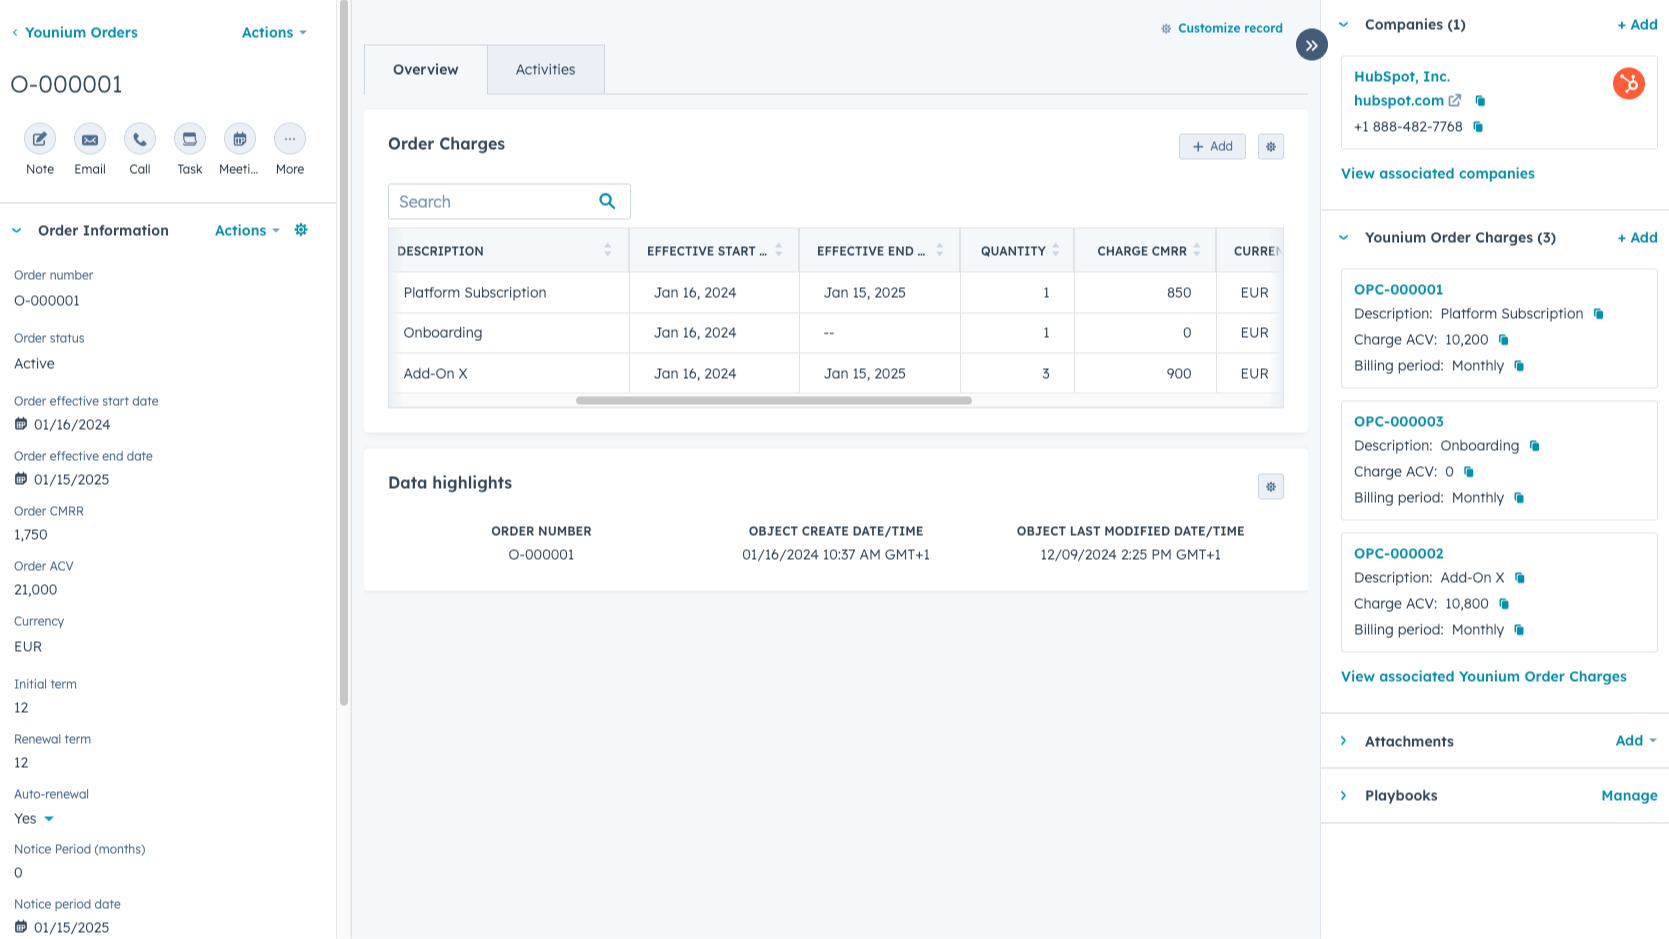
Task: Open the More actions ellipsis icon
Action: pyautogui.click(x=290, y=140)
